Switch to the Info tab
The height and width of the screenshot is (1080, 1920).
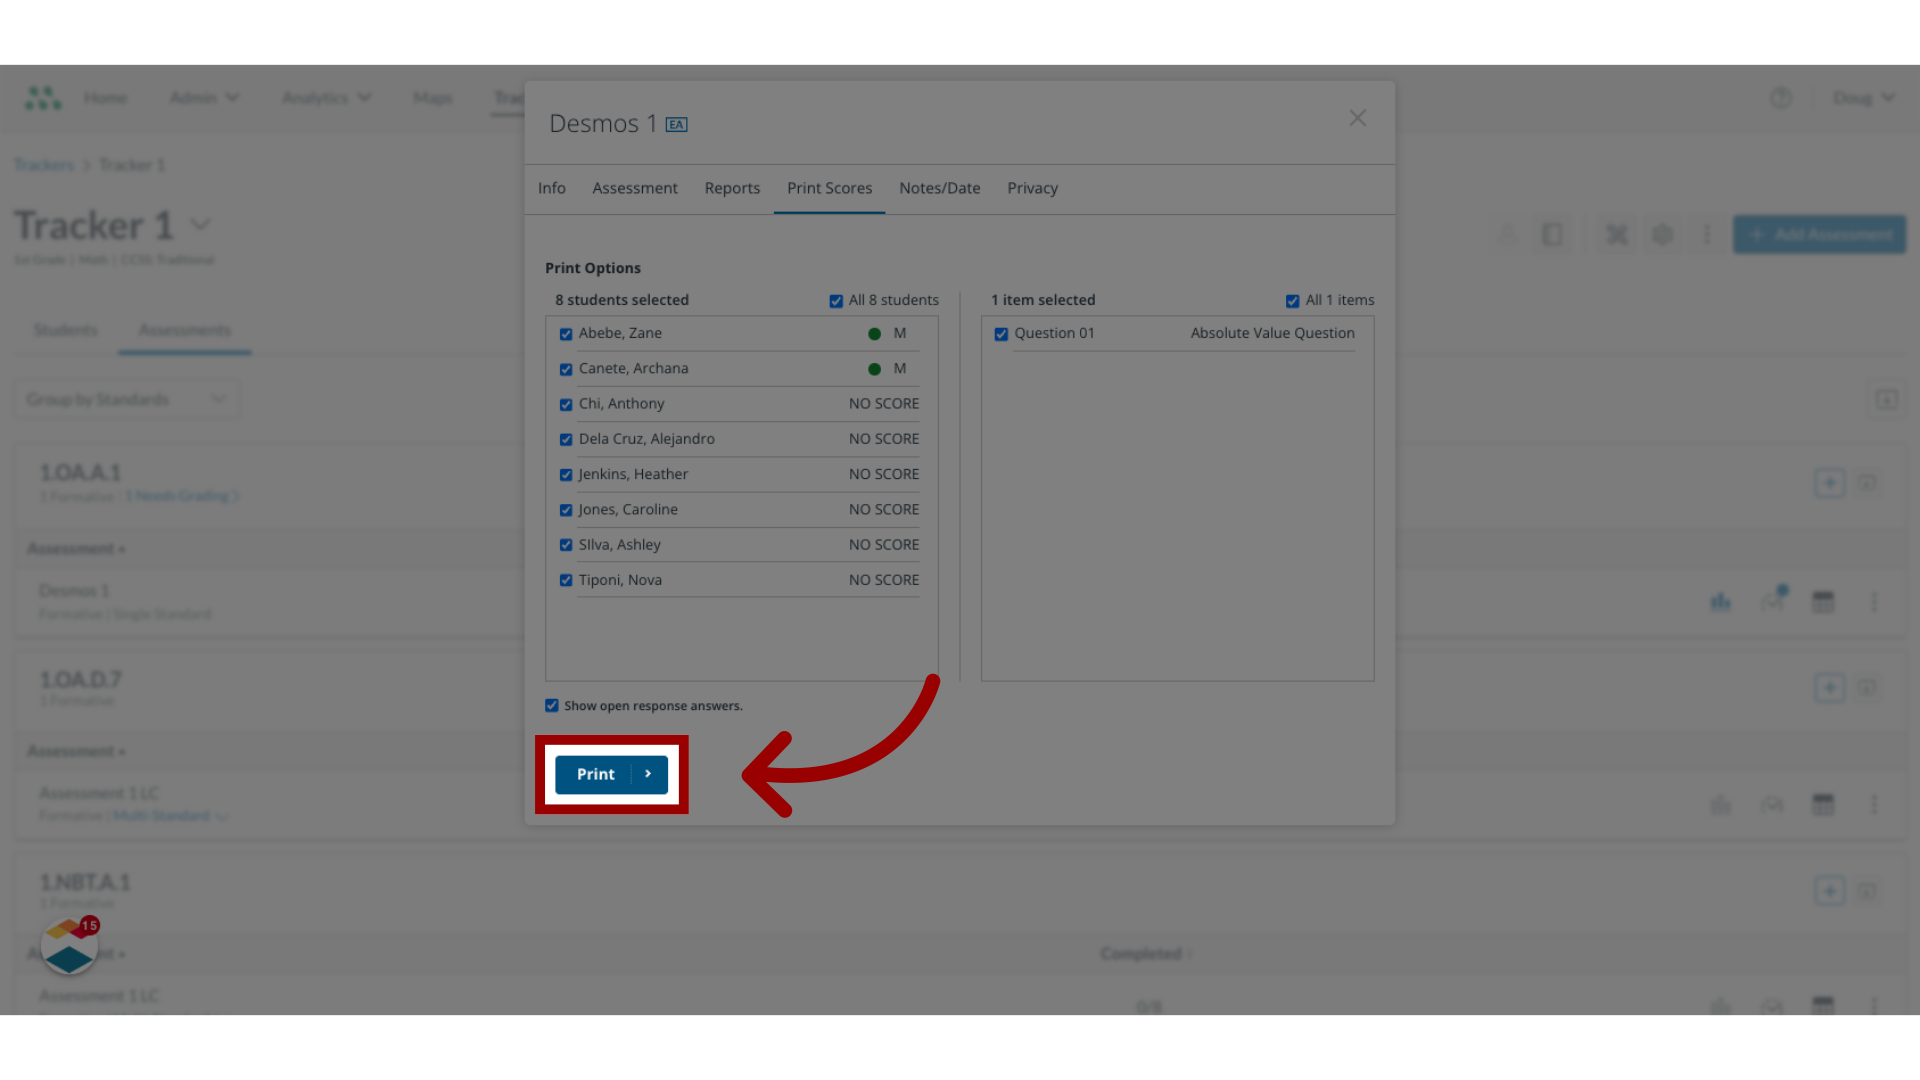coord(551,188)
